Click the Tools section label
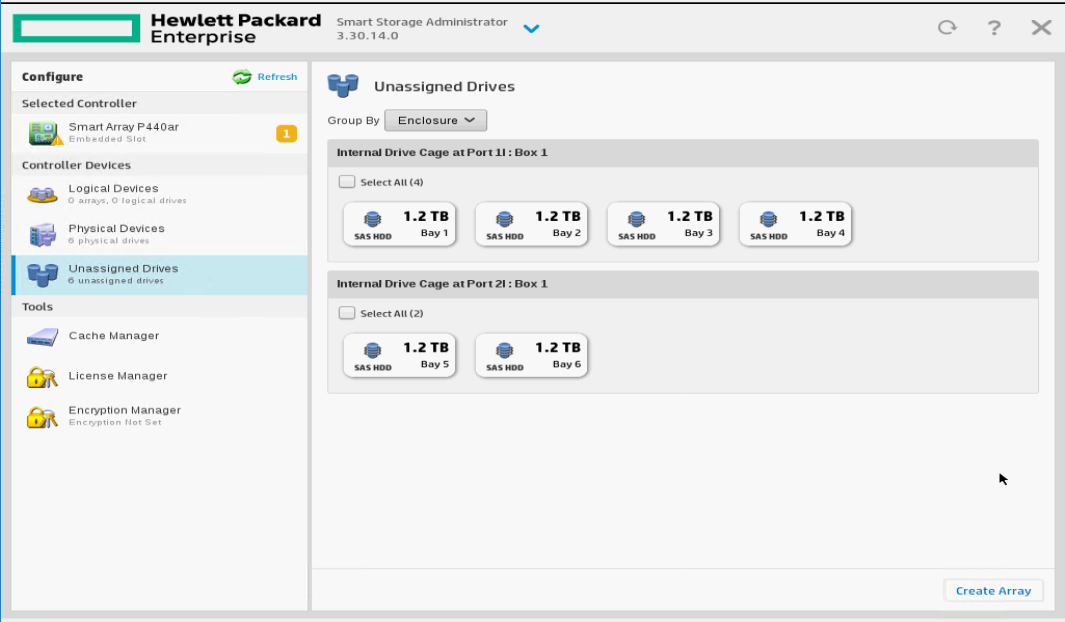The width and height of the screenshot is (1065, 622). pyautogui.click(x=37, y=306)
